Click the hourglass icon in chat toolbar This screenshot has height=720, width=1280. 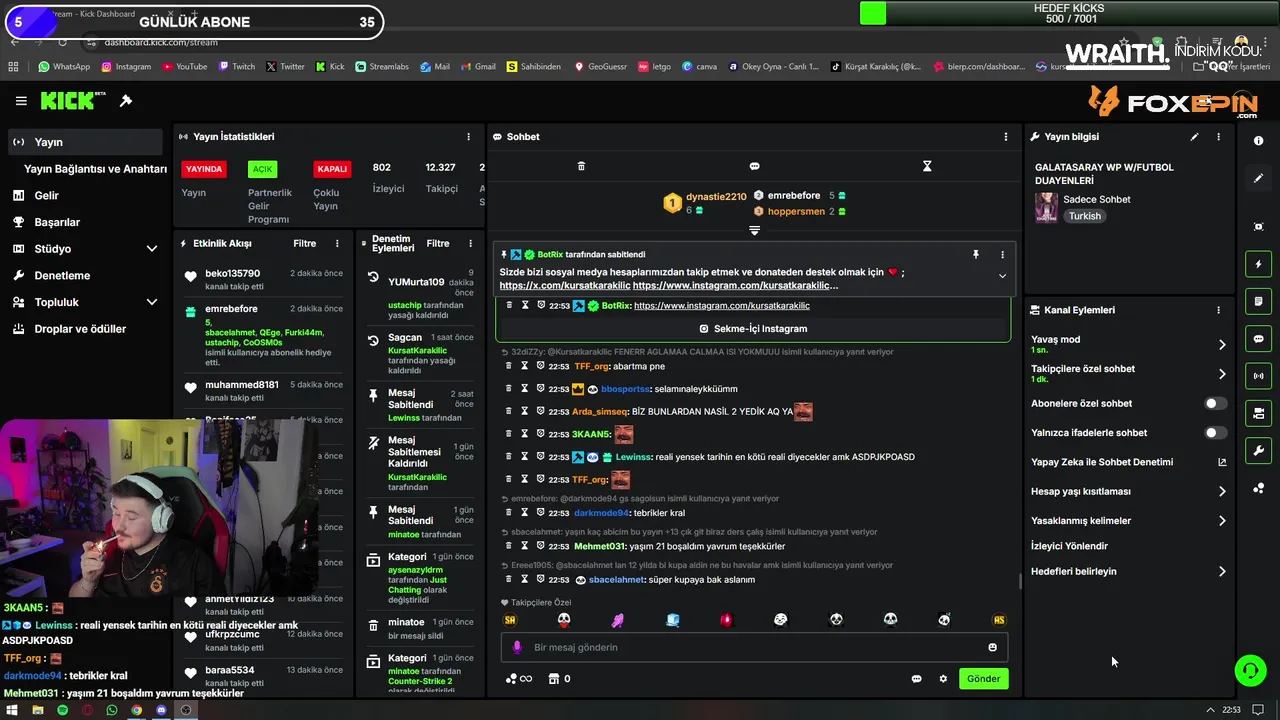click(927, 166)
